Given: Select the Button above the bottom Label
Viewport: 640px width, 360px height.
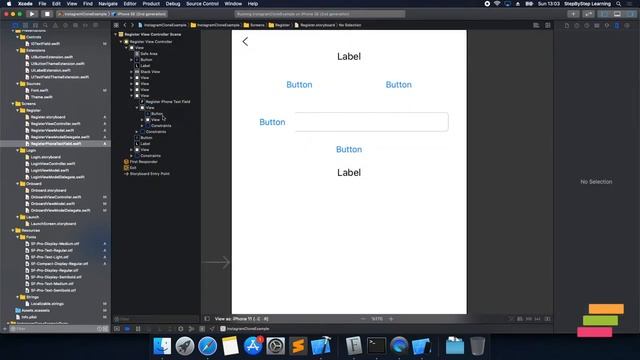Looking at the screenshot, I should click(x=349, y=149).
